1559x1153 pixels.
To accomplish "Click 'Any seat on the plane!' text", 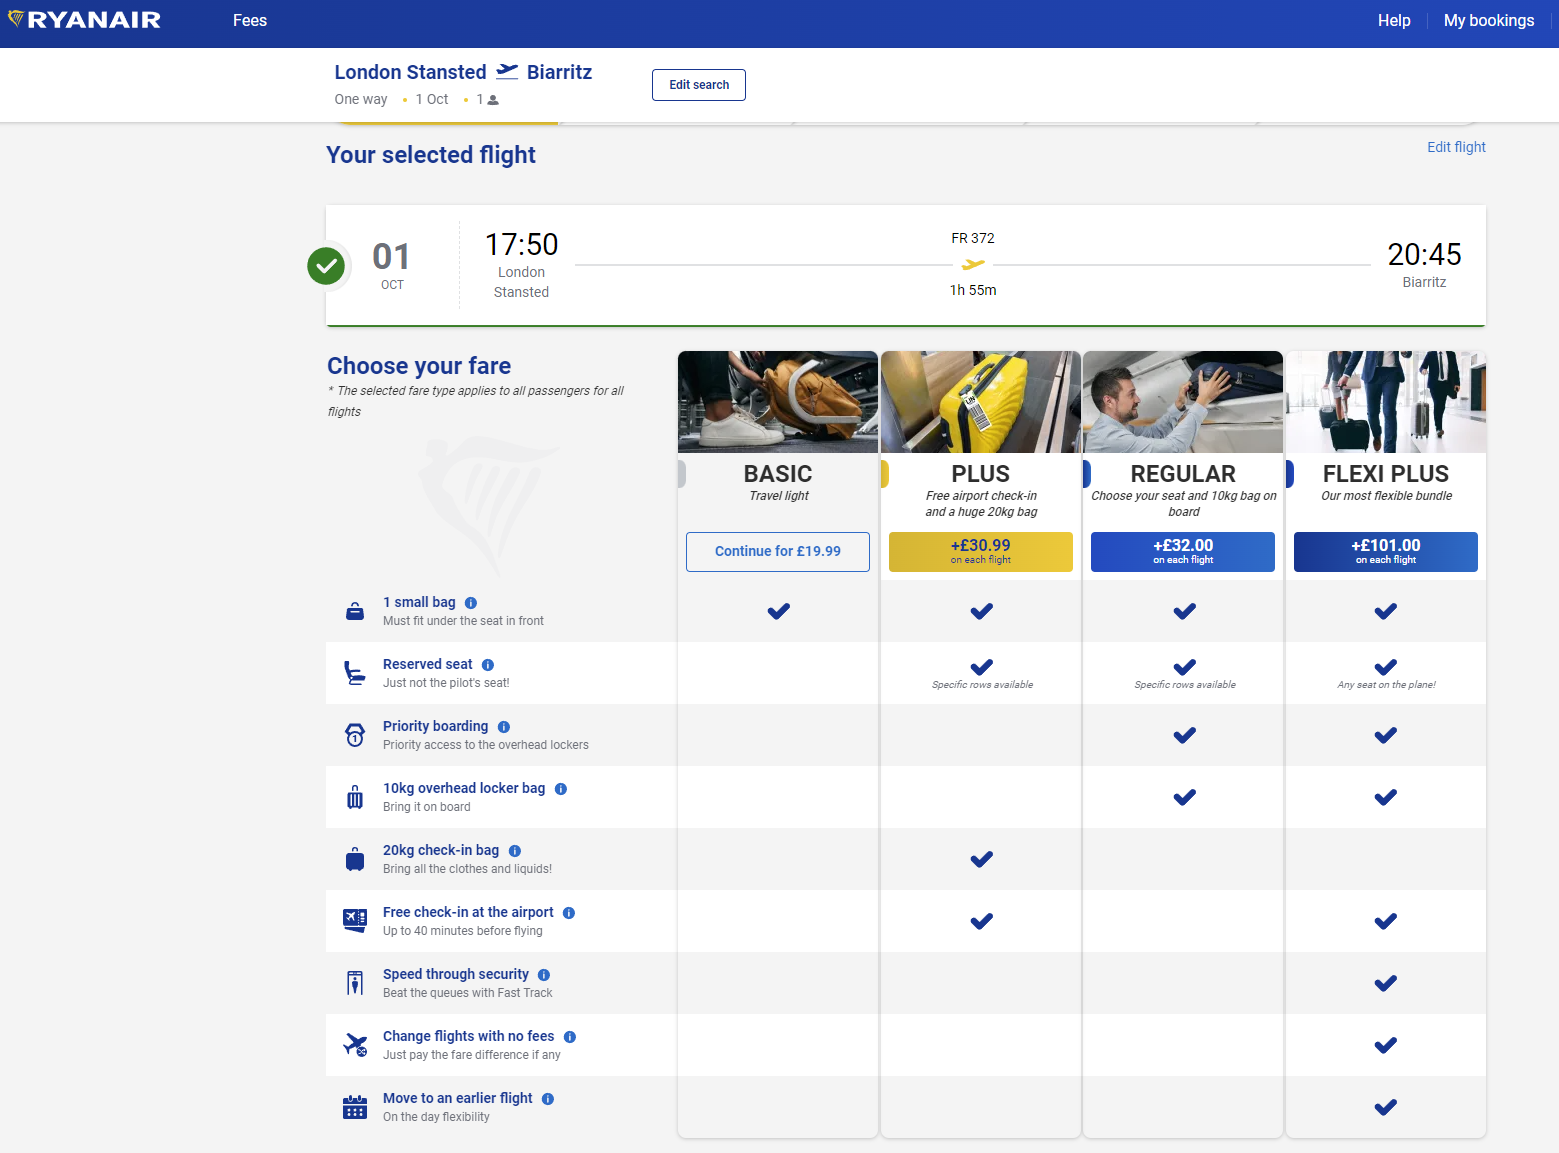I will pos(1386,685).
